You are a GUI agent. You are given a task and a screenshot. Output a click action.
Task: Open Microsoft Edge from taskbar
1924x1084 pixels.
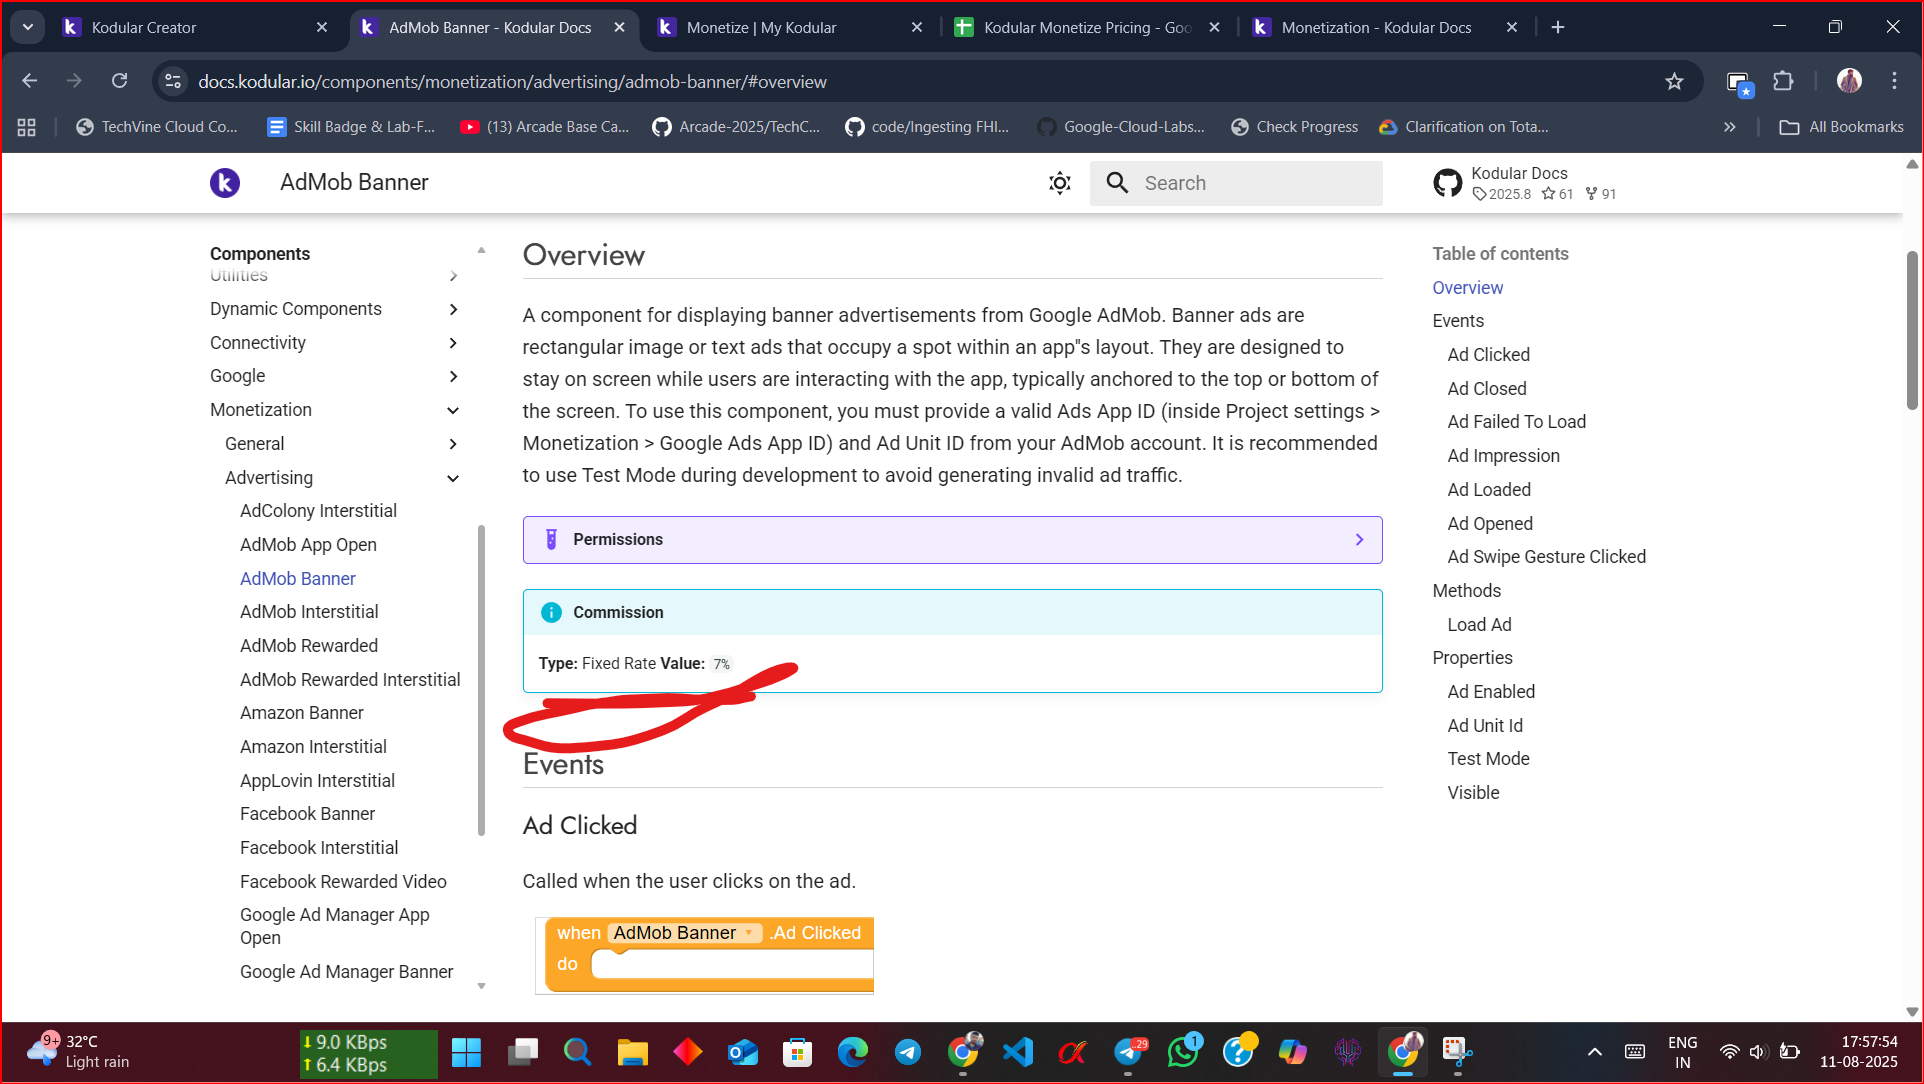(853, 1052)
